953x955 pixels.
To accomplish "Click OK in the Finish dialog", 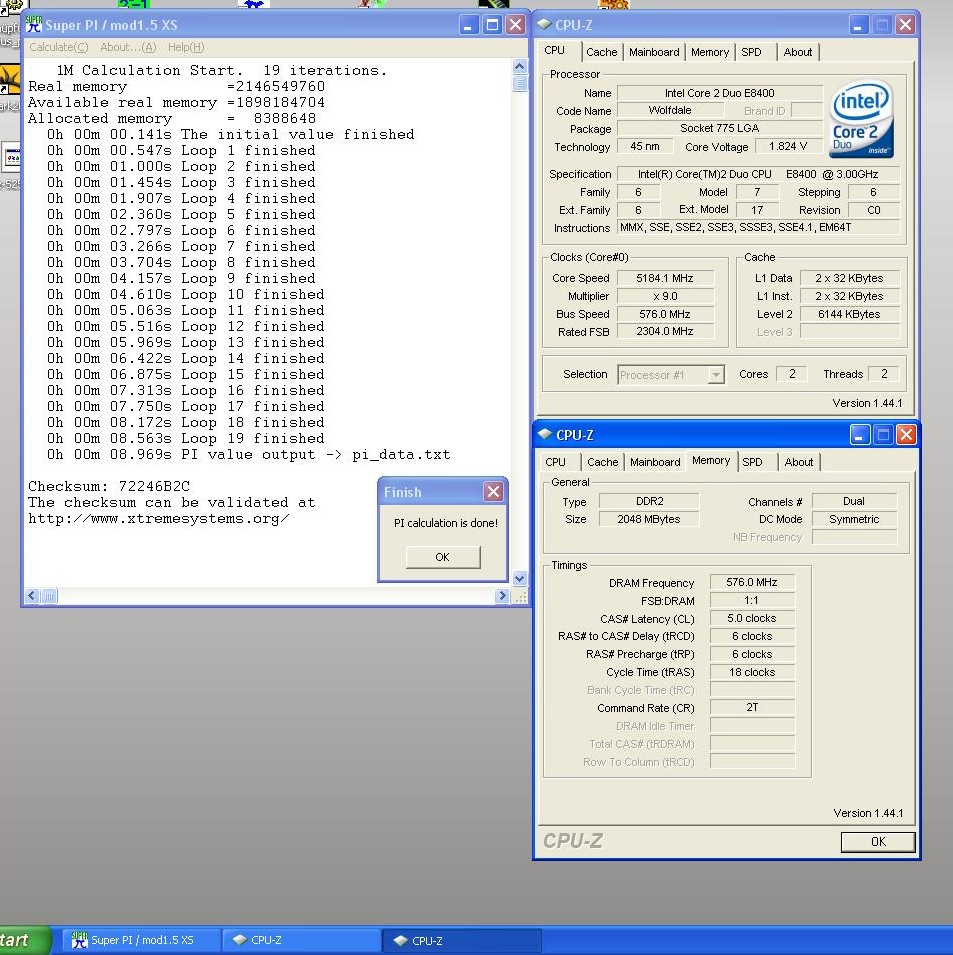I will coord(443,557).
